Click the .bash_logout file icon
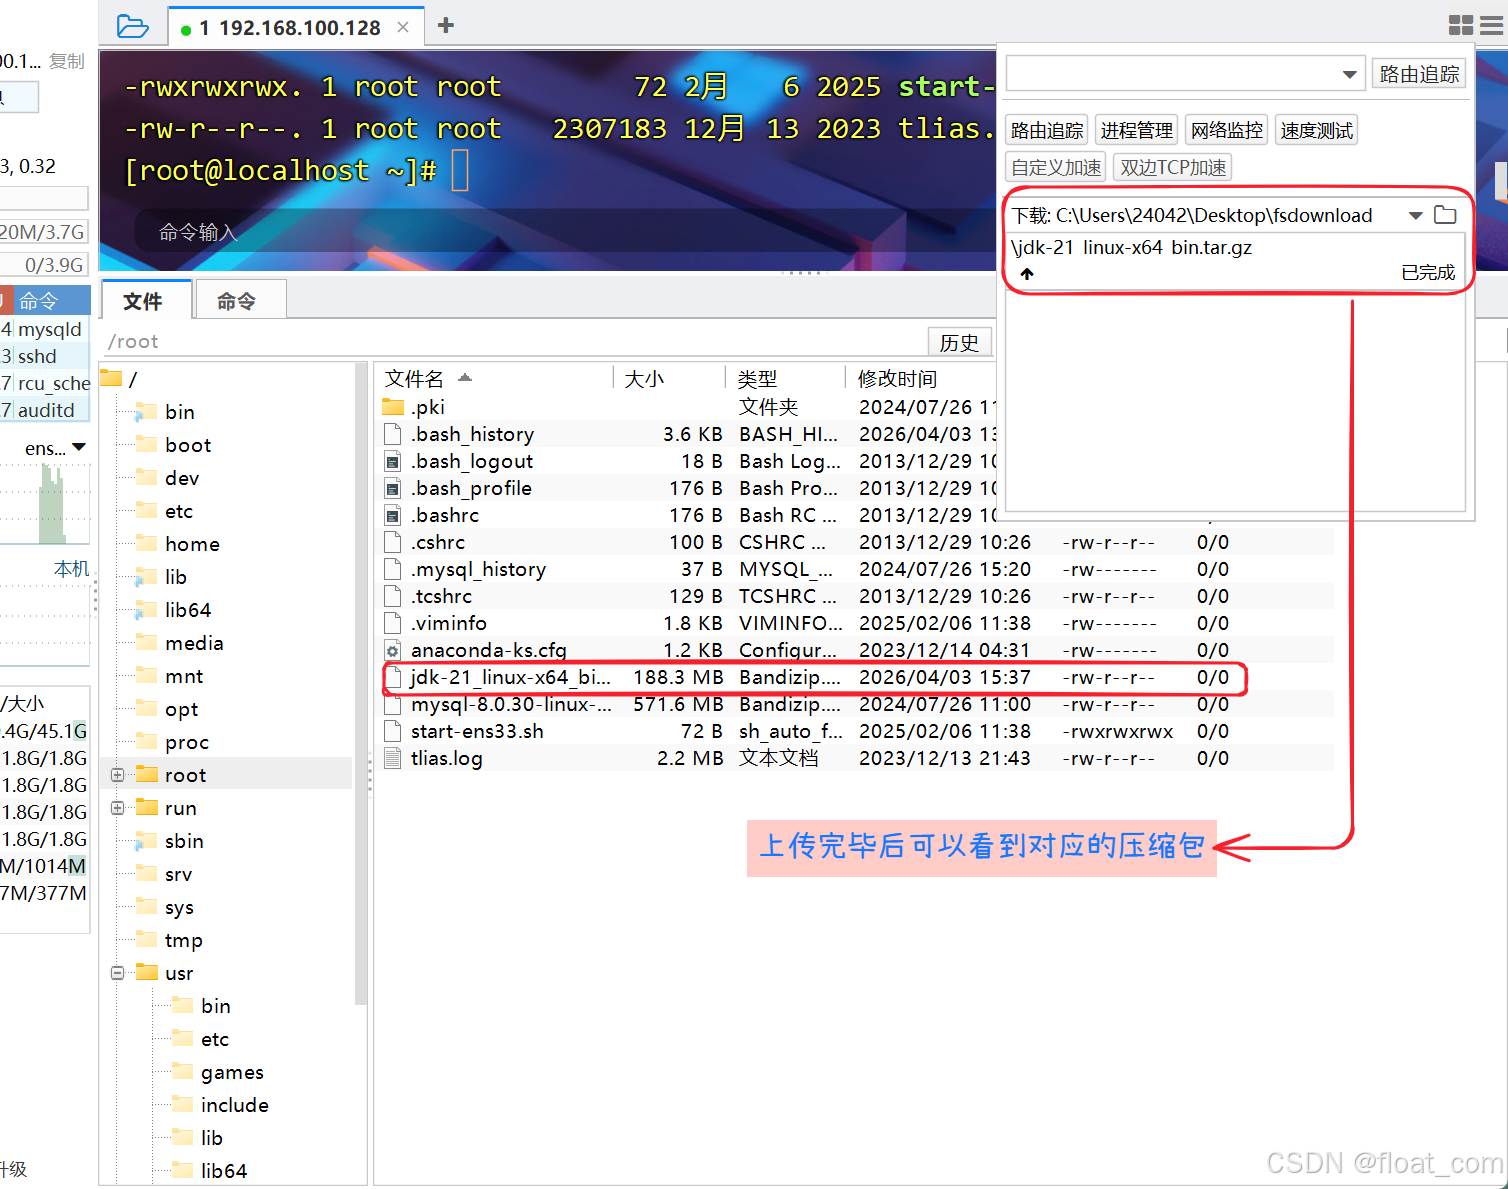The image size is (1508, 1189). 393,461
